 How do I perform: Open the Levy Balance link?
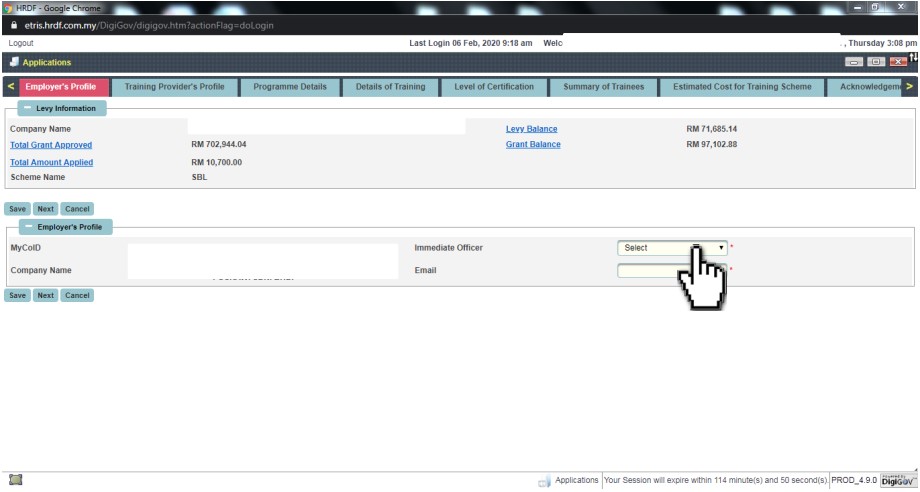[x=531, y=129]
